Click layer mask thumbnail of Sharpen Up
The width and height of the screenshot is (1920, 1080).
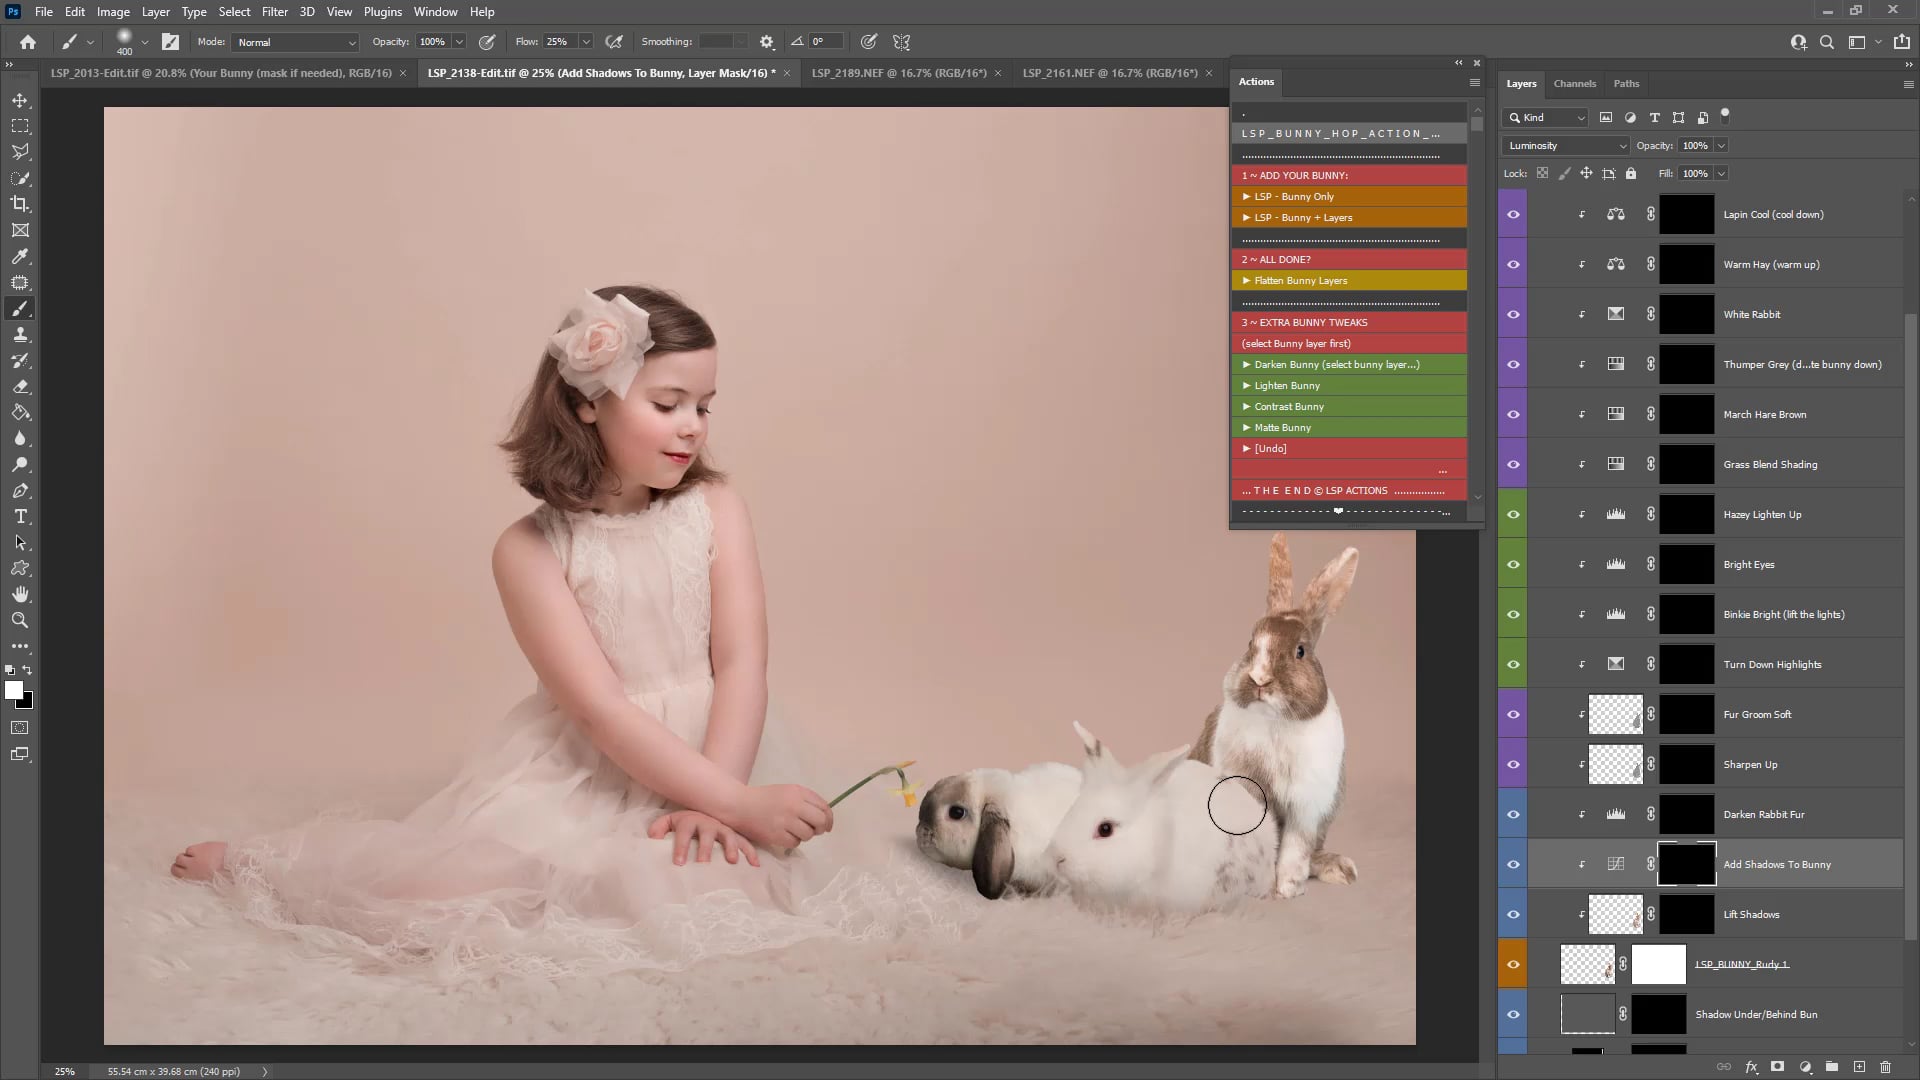[x=1687, y=764]
